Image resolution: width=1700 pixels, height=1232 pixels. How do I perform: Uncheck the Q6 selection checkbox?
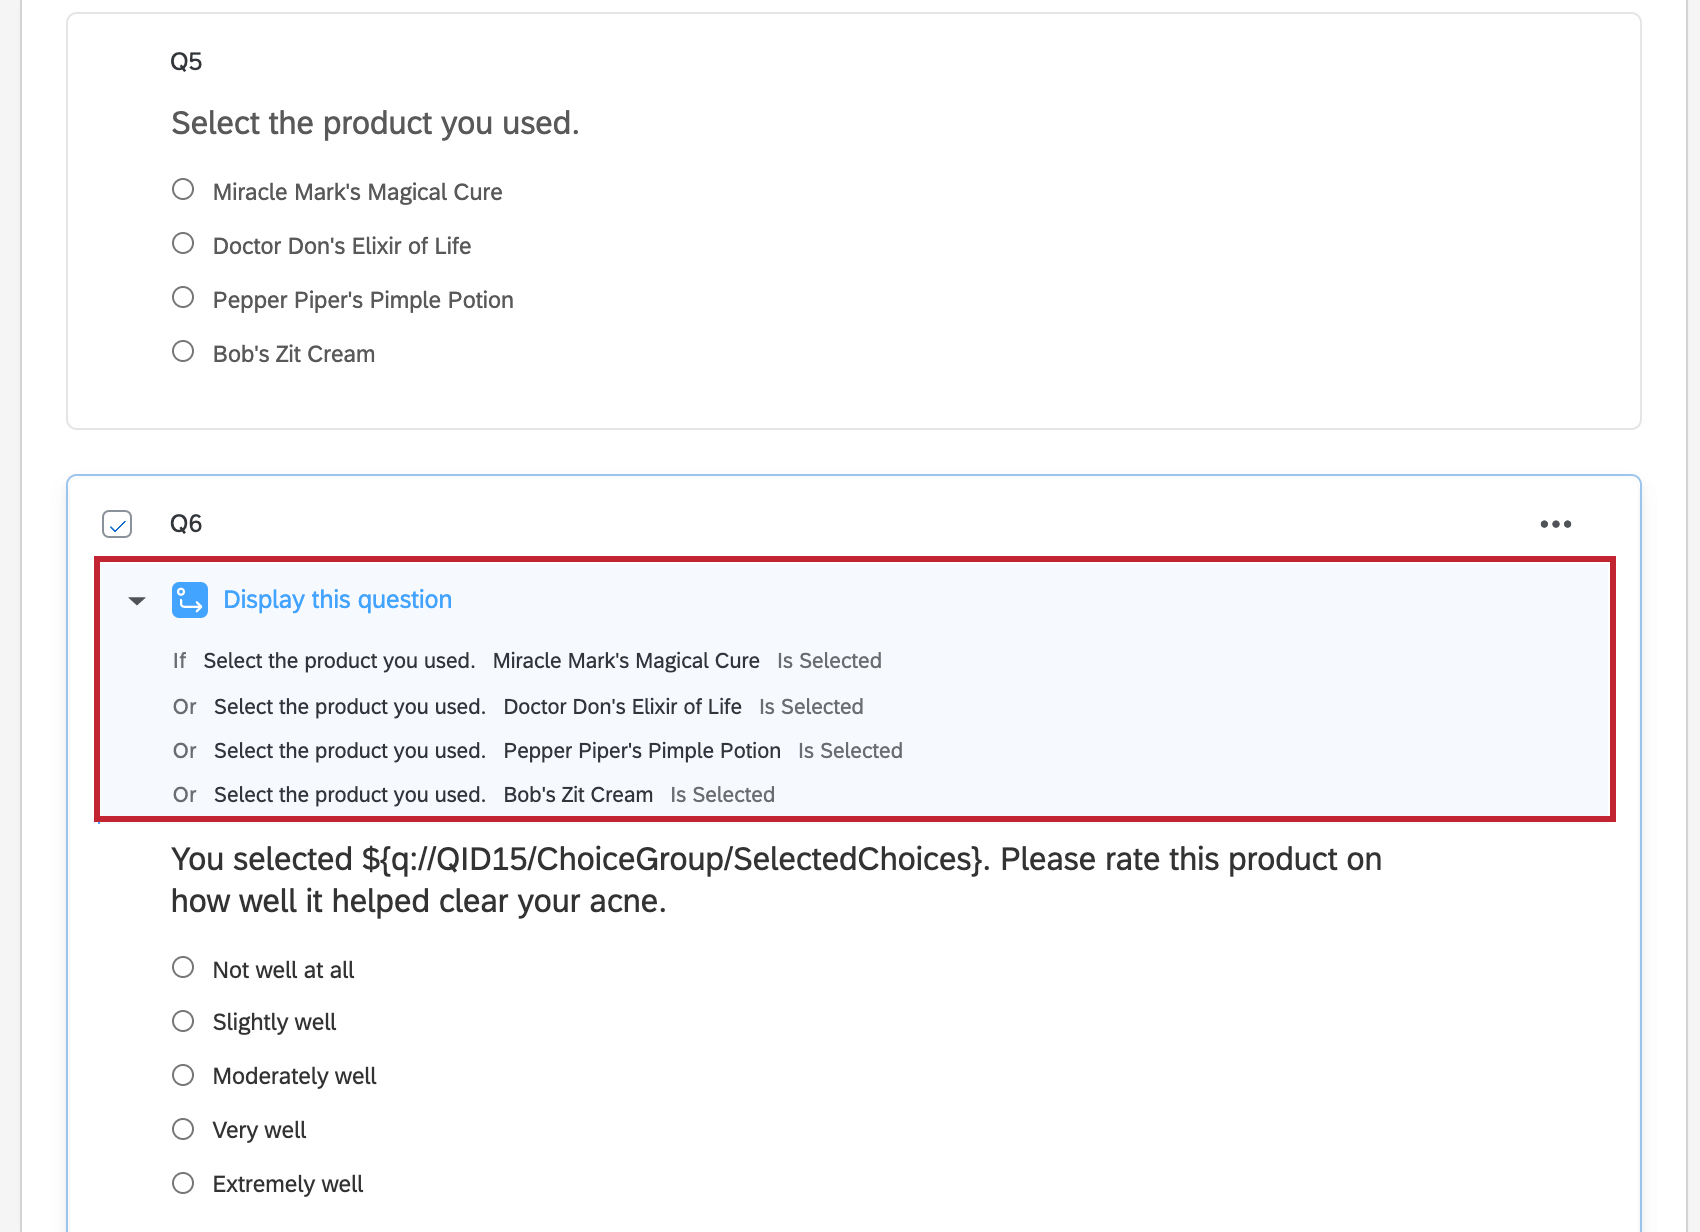pyautogui.click(x=116, y=523)
